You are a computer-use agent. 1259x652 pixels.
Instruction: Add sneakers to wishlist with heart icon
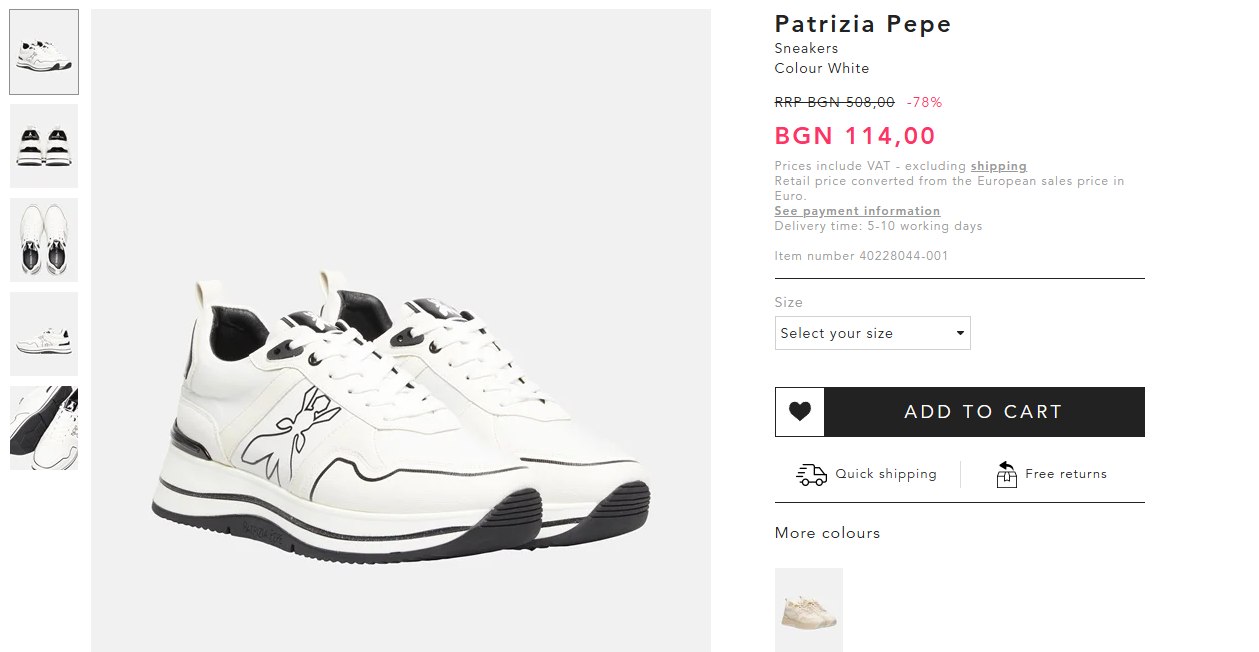pyautogui.click(x=800, y=412)
